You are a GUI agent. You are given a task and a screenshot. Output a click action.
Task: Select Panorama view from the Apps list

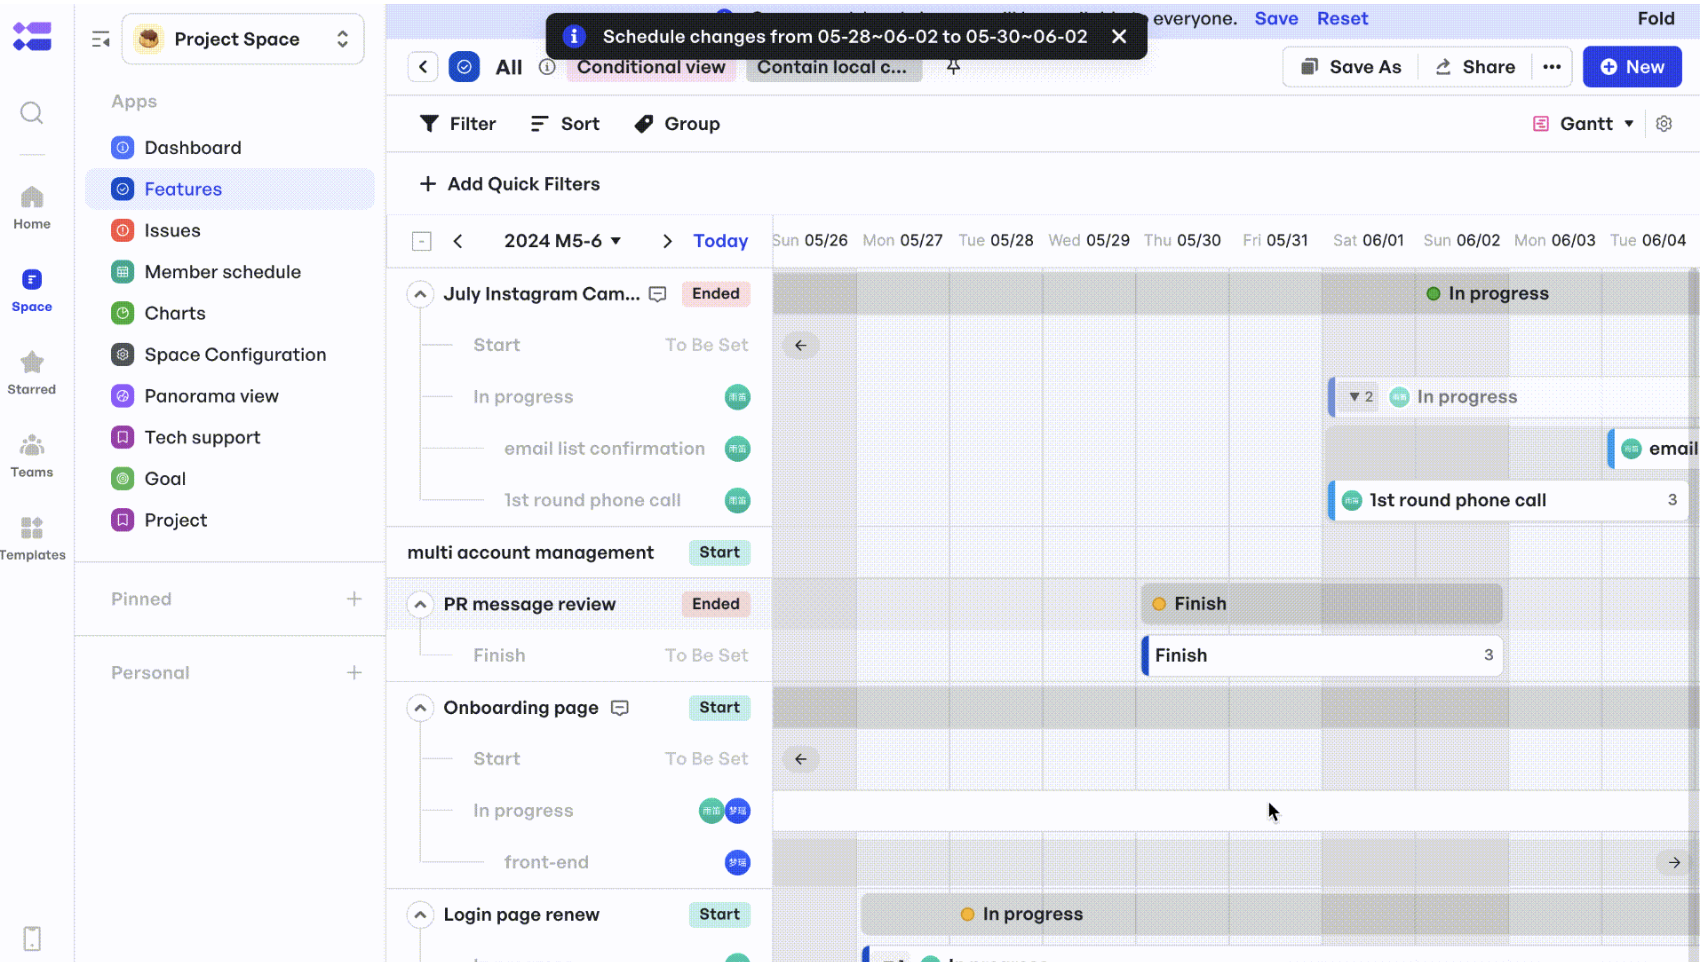pyautogui.click(x=211, y=396)
